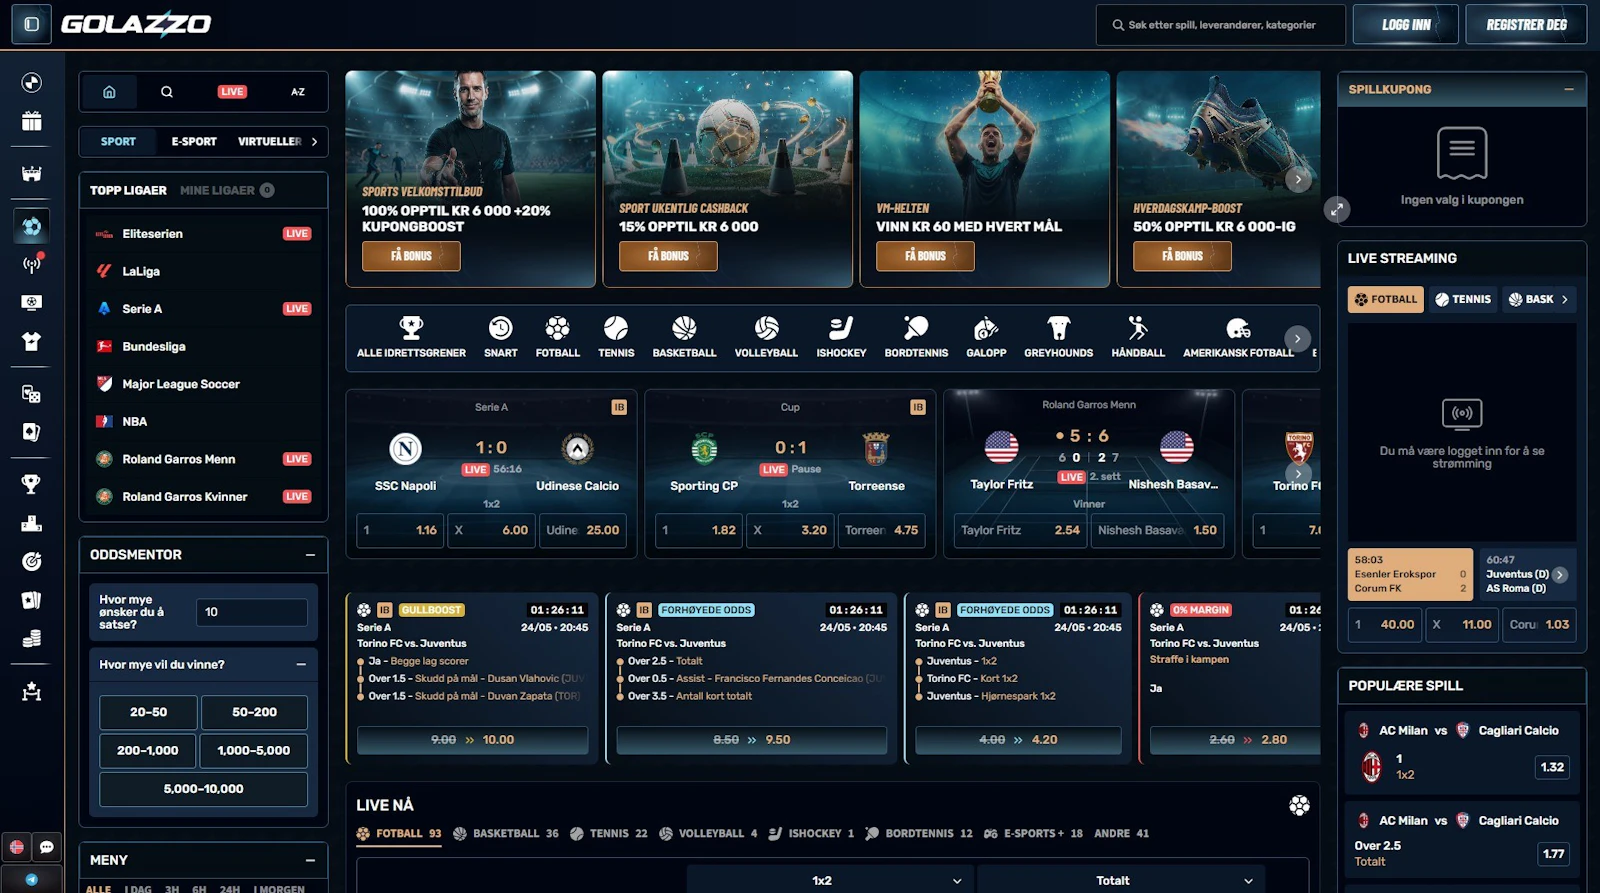Select the 5,000-10,000 win amount option
Image resolution: width=1600 pixels, height=893 pixels.
tap(203, 789)
